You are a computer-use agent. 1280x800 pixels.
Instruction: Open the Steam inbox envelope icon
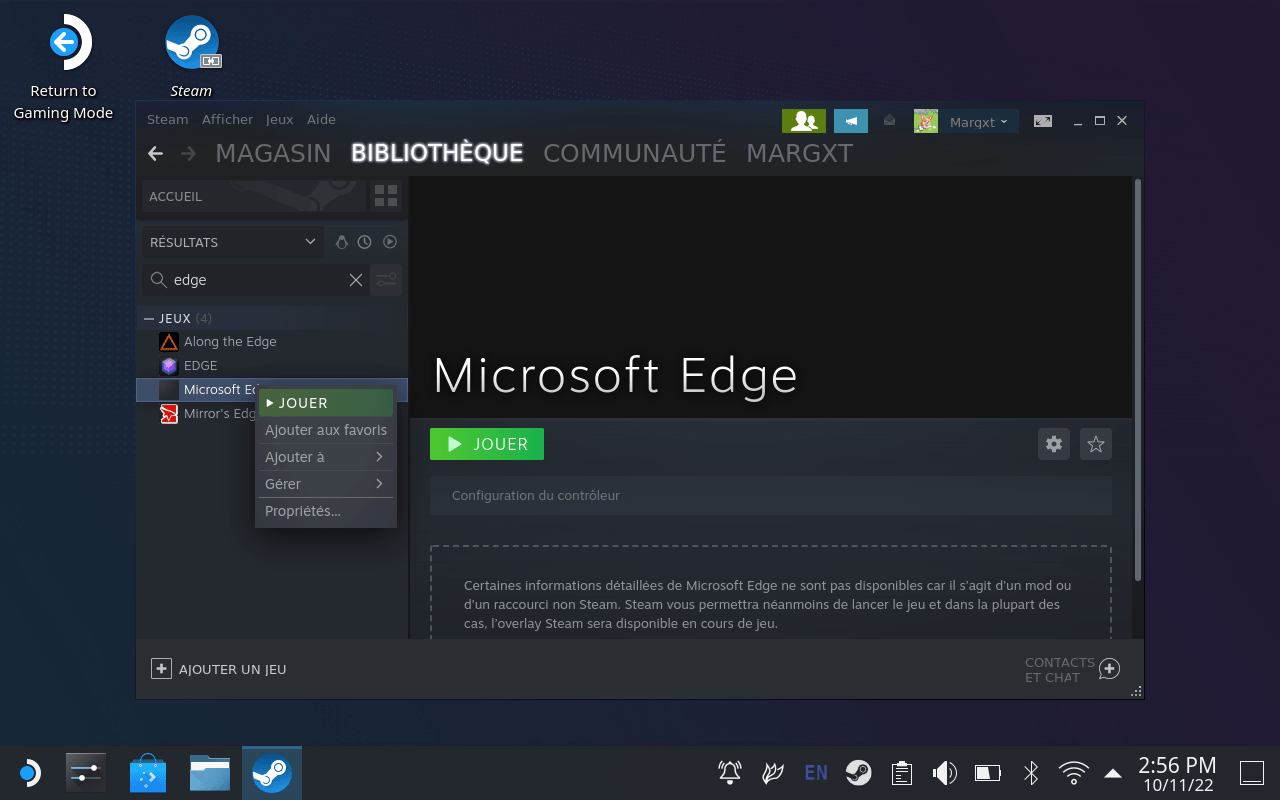[890, 121]
